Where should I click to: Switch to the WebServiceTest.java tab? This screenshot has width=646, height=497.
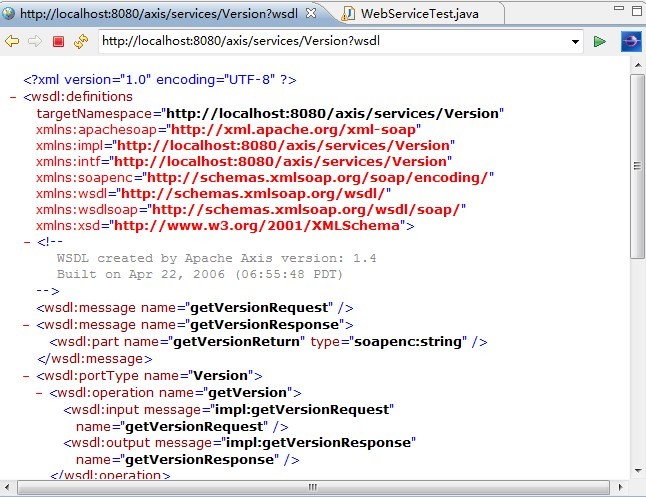pos(419,14)
